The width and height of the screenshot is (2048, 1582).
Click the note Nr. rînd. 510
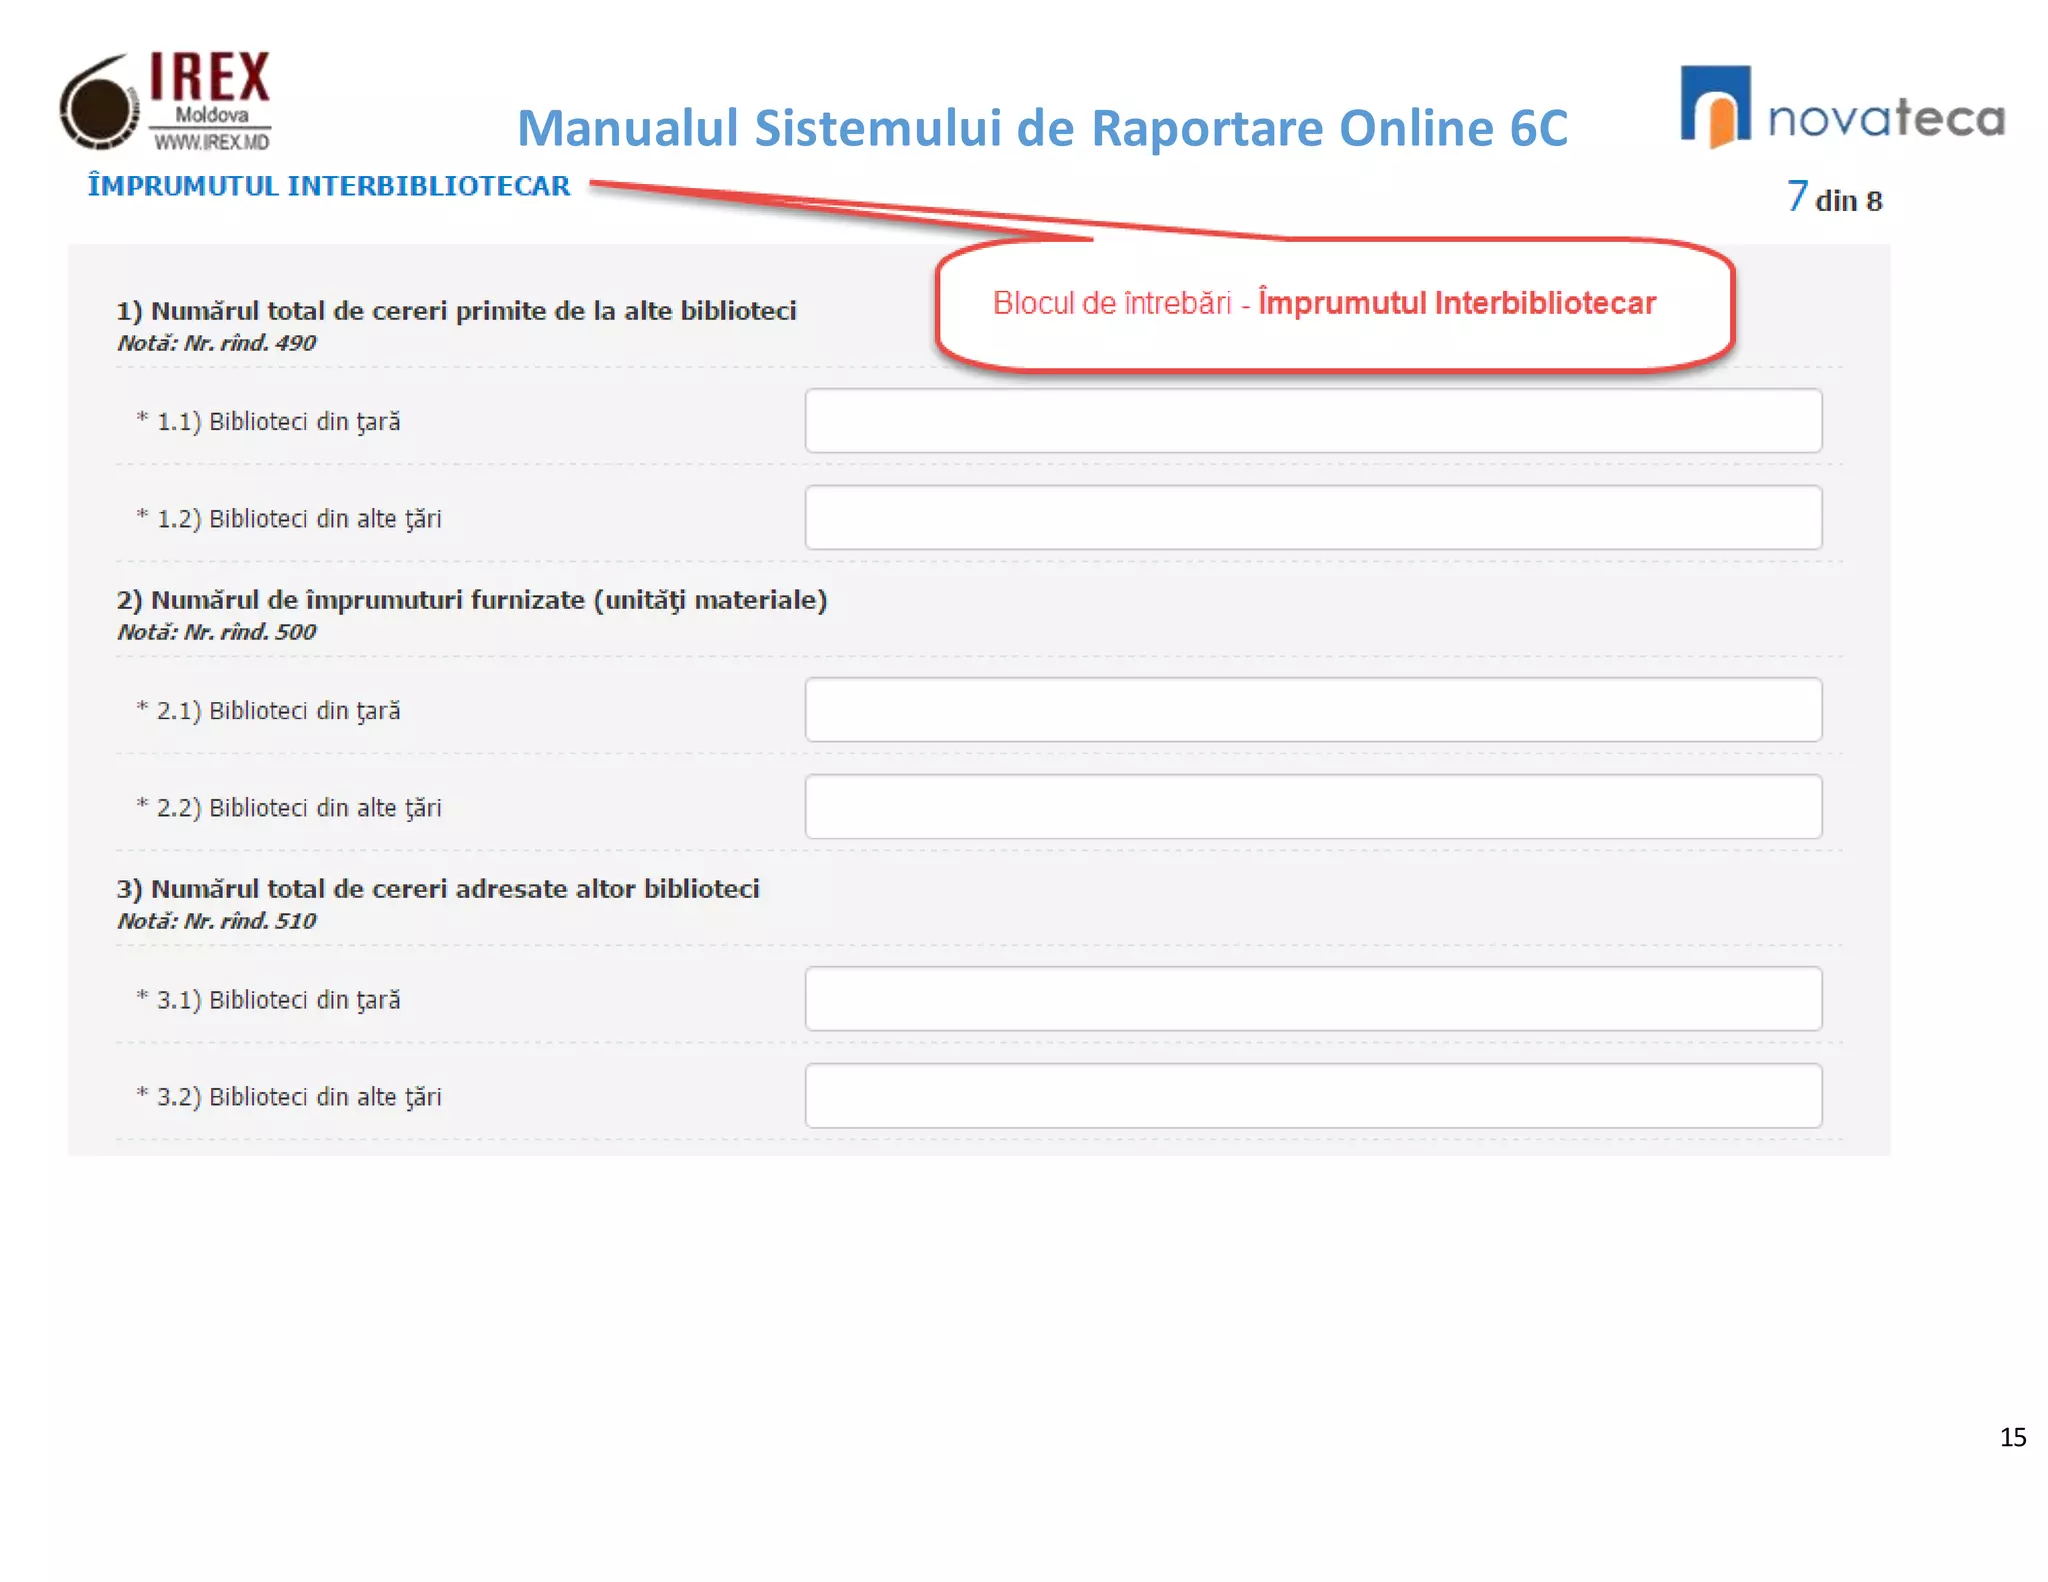(216, 921)
